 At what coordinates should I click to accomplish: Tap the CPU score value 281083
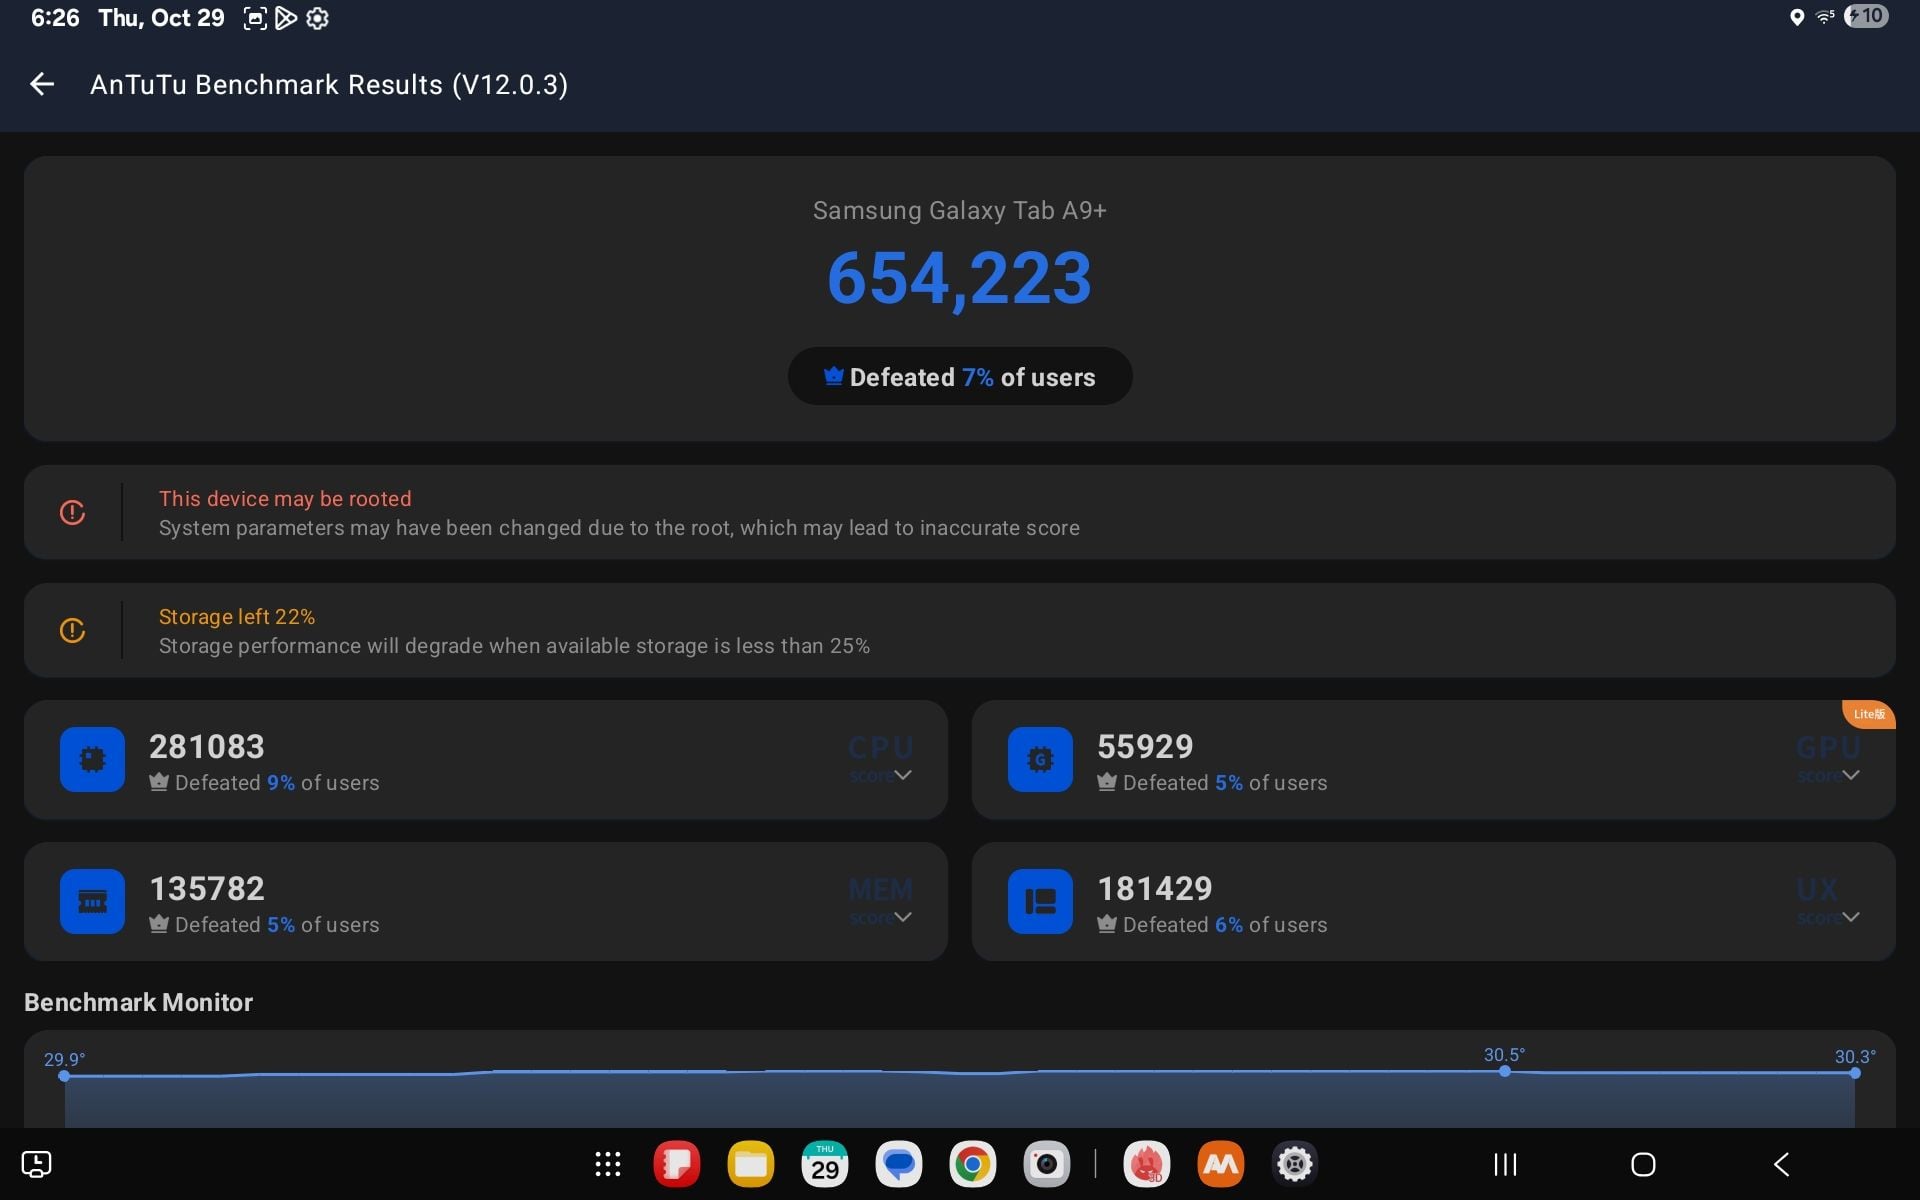[207, 746]
